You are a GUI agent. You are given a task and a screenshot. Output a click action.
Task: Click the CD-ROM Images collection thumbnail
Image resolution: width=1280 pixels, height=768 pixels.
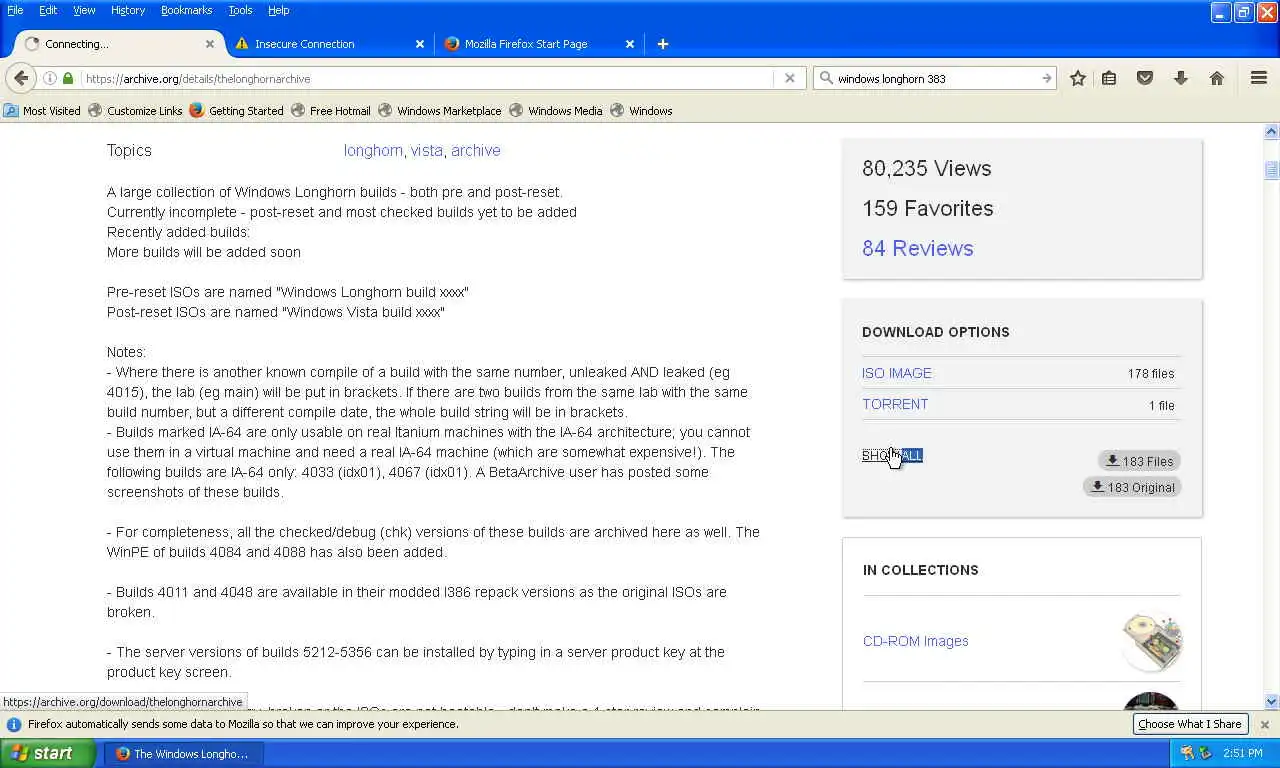(x=1152, y=641)
